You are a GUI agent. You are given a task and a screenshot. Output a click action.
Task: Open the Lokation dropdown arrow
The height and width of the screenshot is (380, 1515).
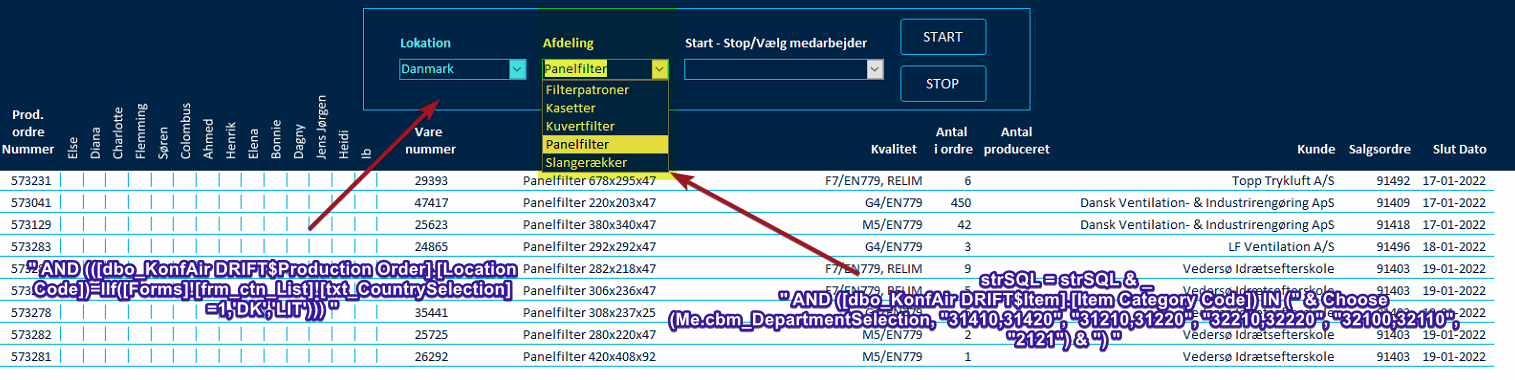pyautogui.click(x=517, y=69)
